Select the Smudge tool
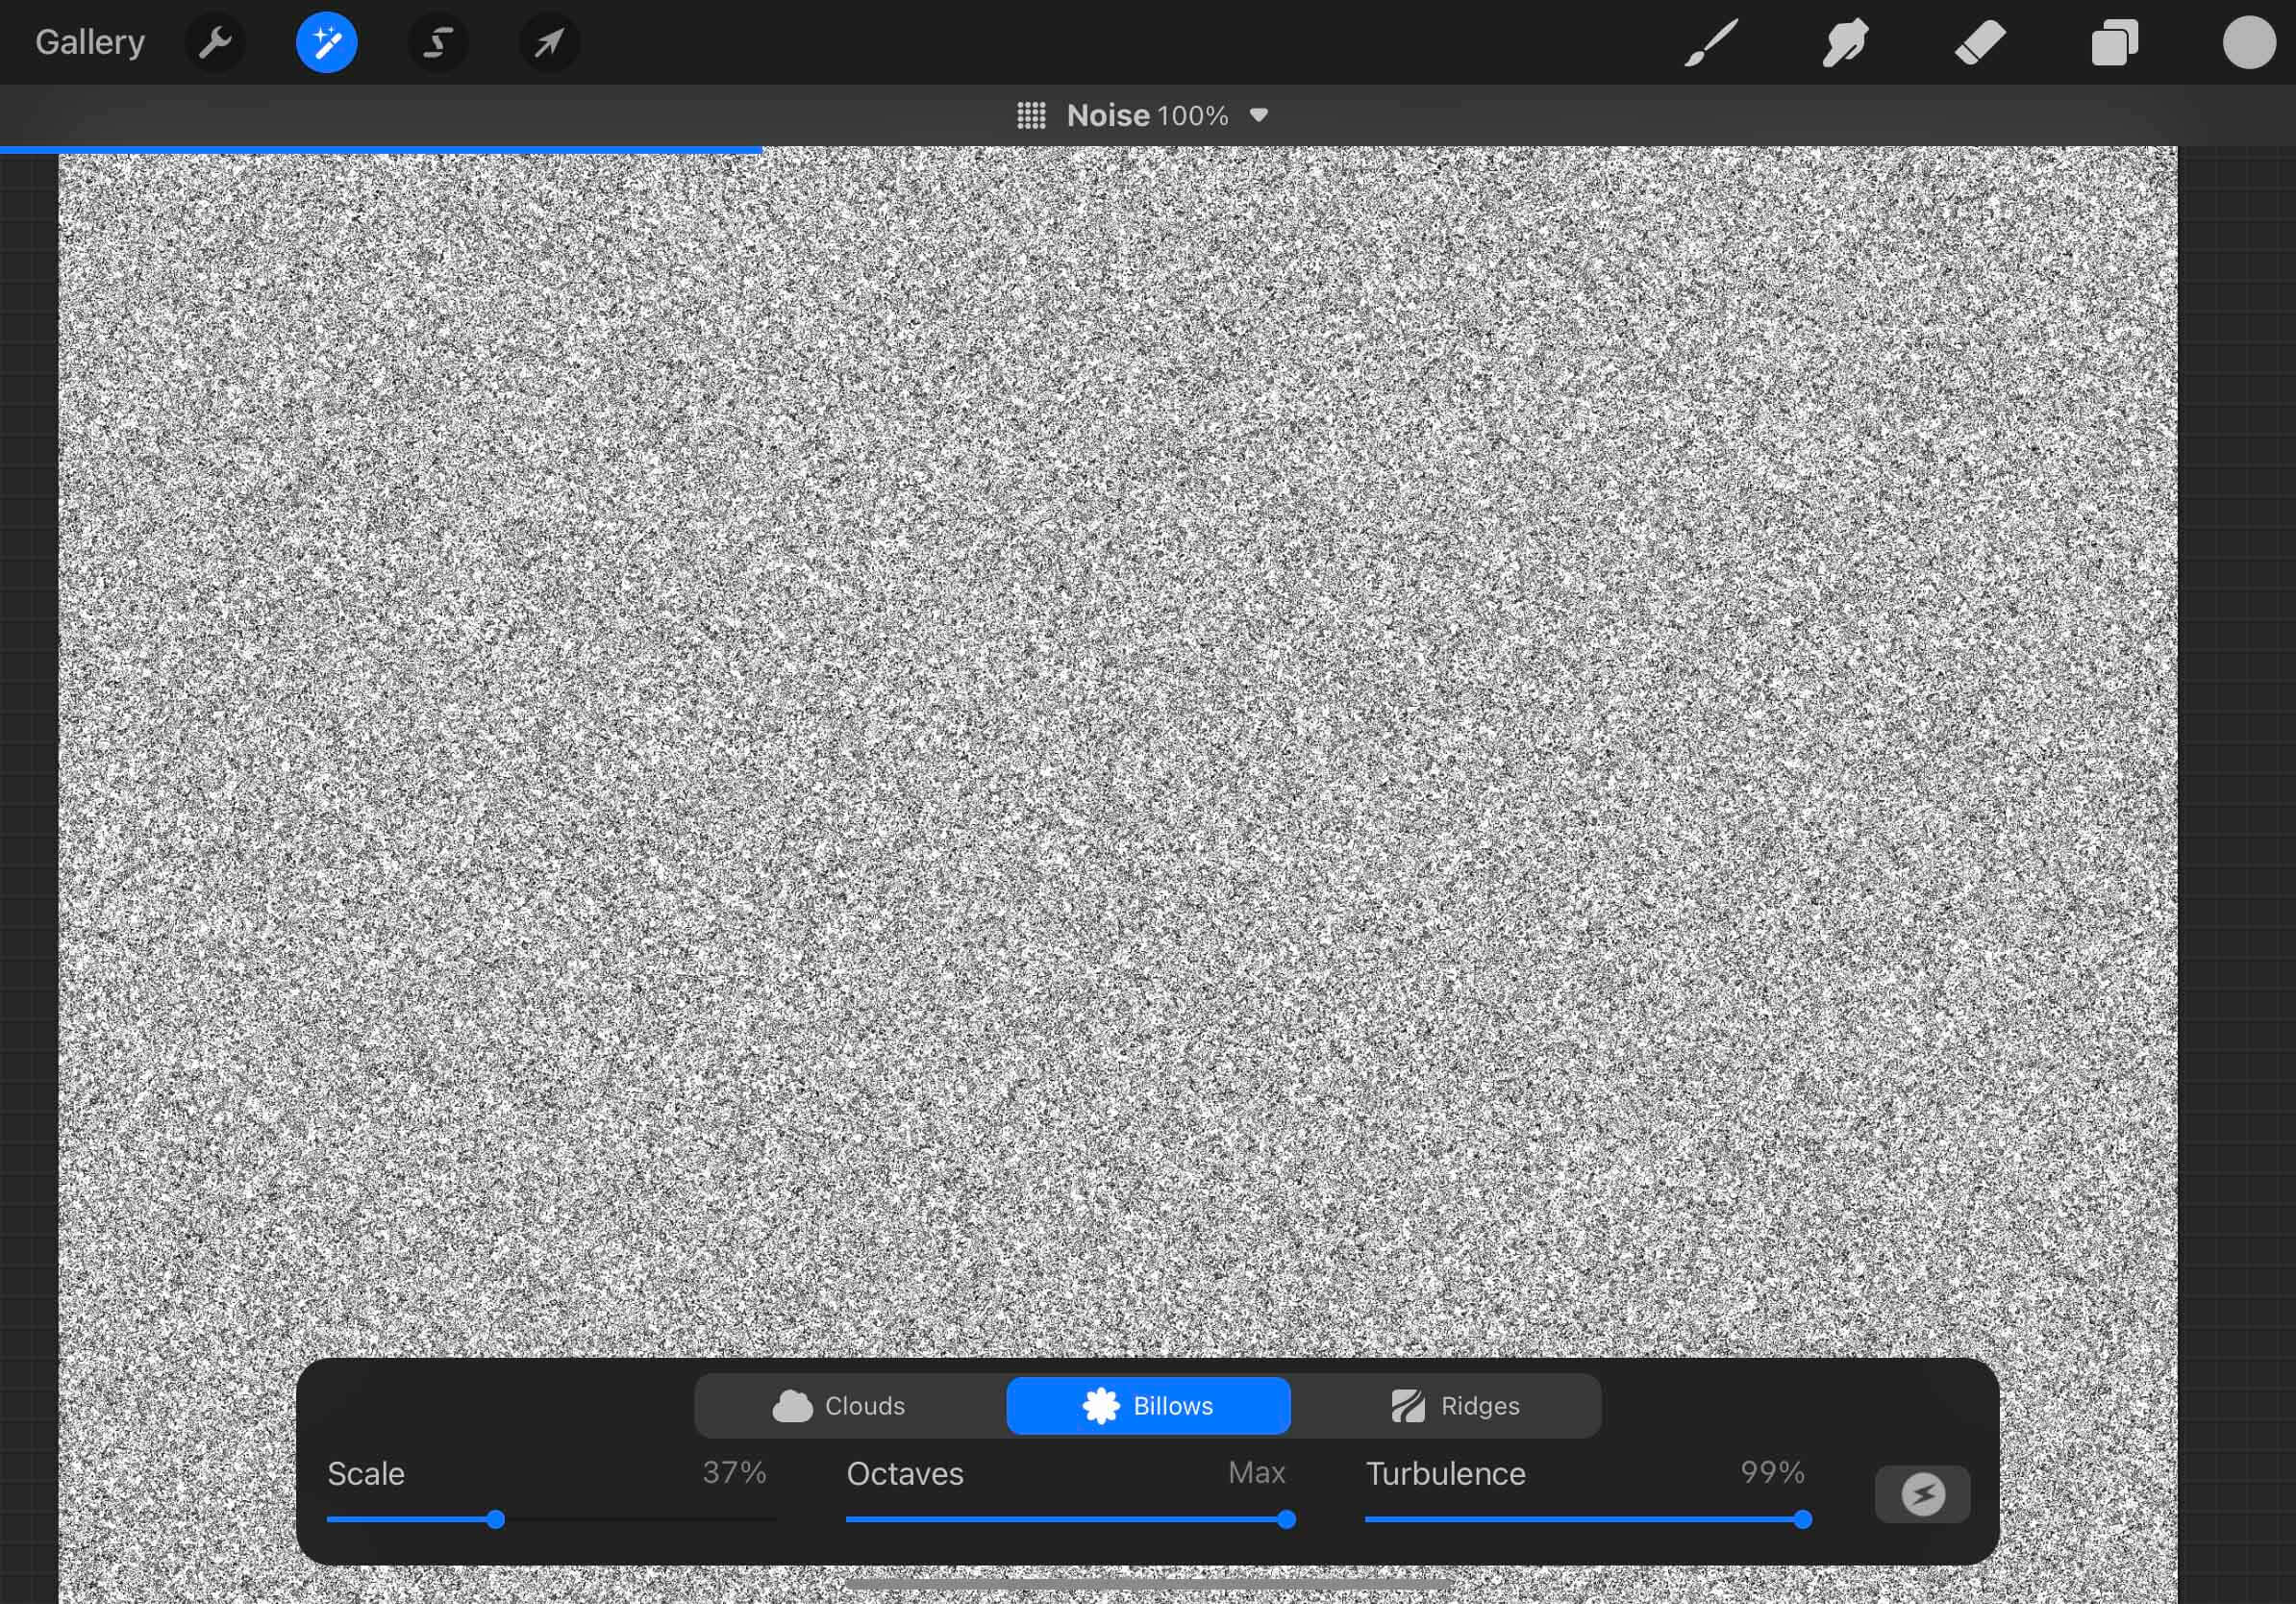Screen dimensions: 2296x1604 pyautogui.click(x=1844, y=42)
